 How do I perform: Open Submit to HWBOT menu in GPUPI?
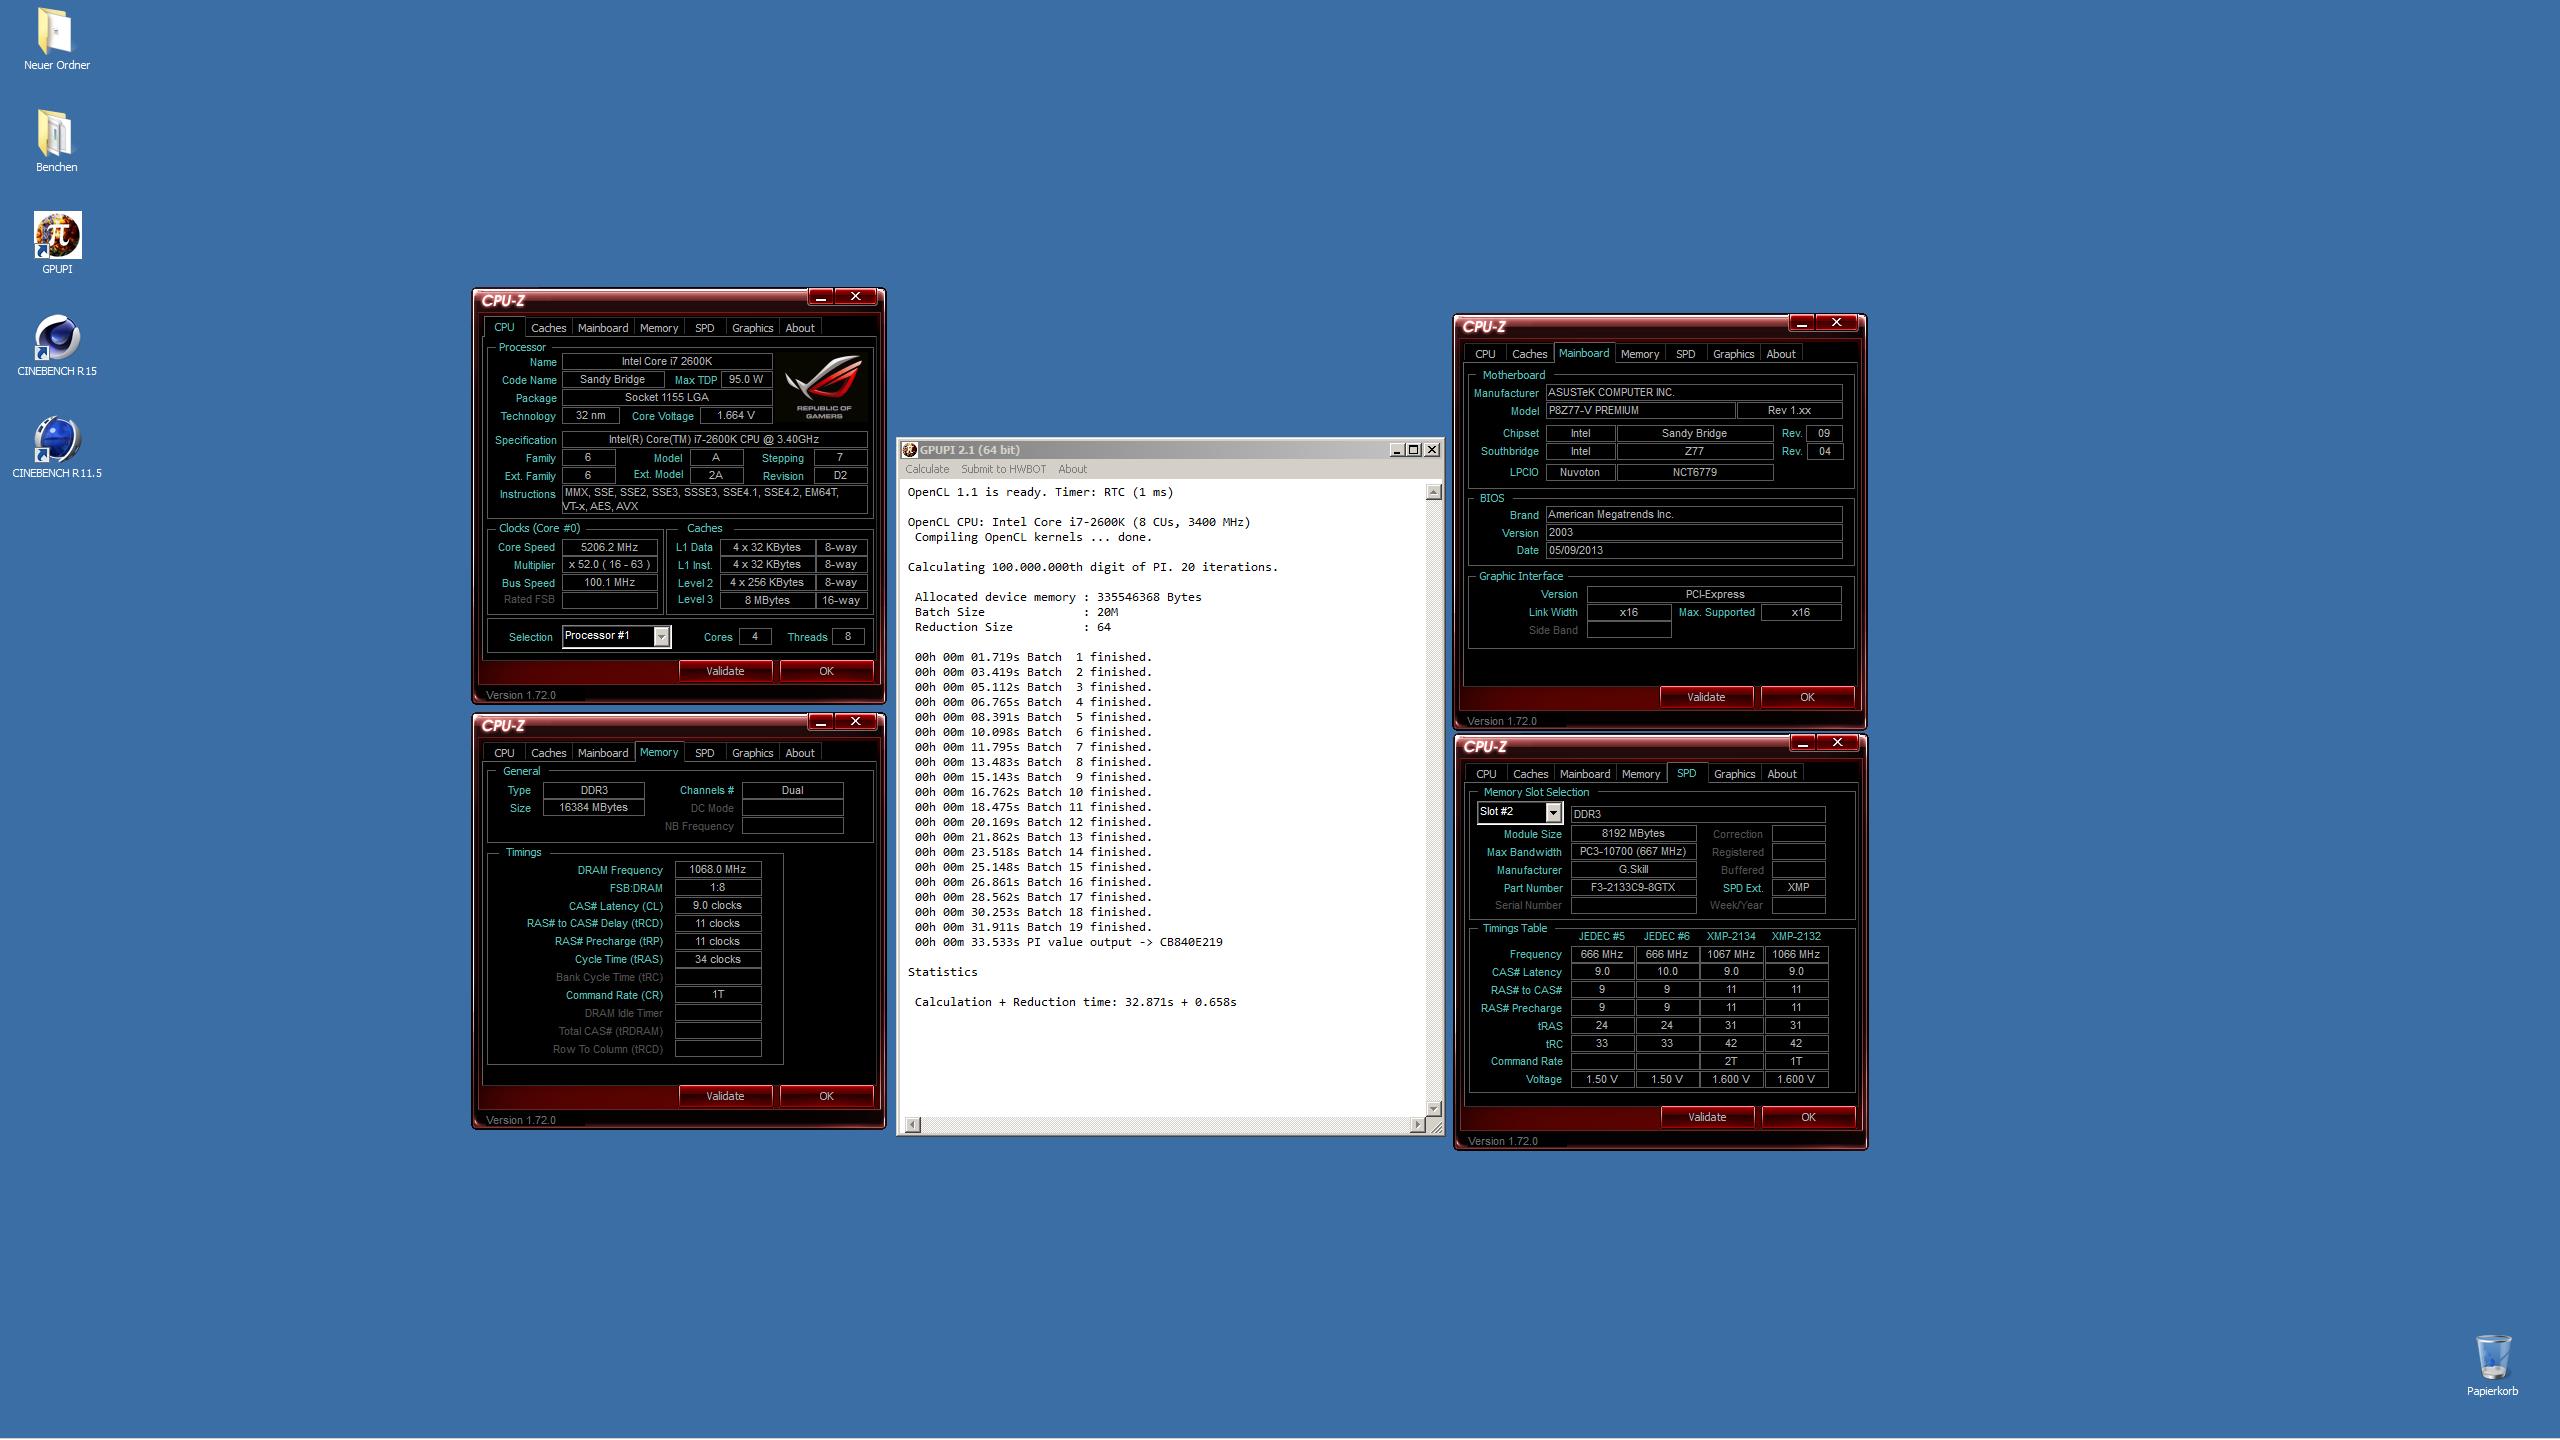(x=1003, y=470)
